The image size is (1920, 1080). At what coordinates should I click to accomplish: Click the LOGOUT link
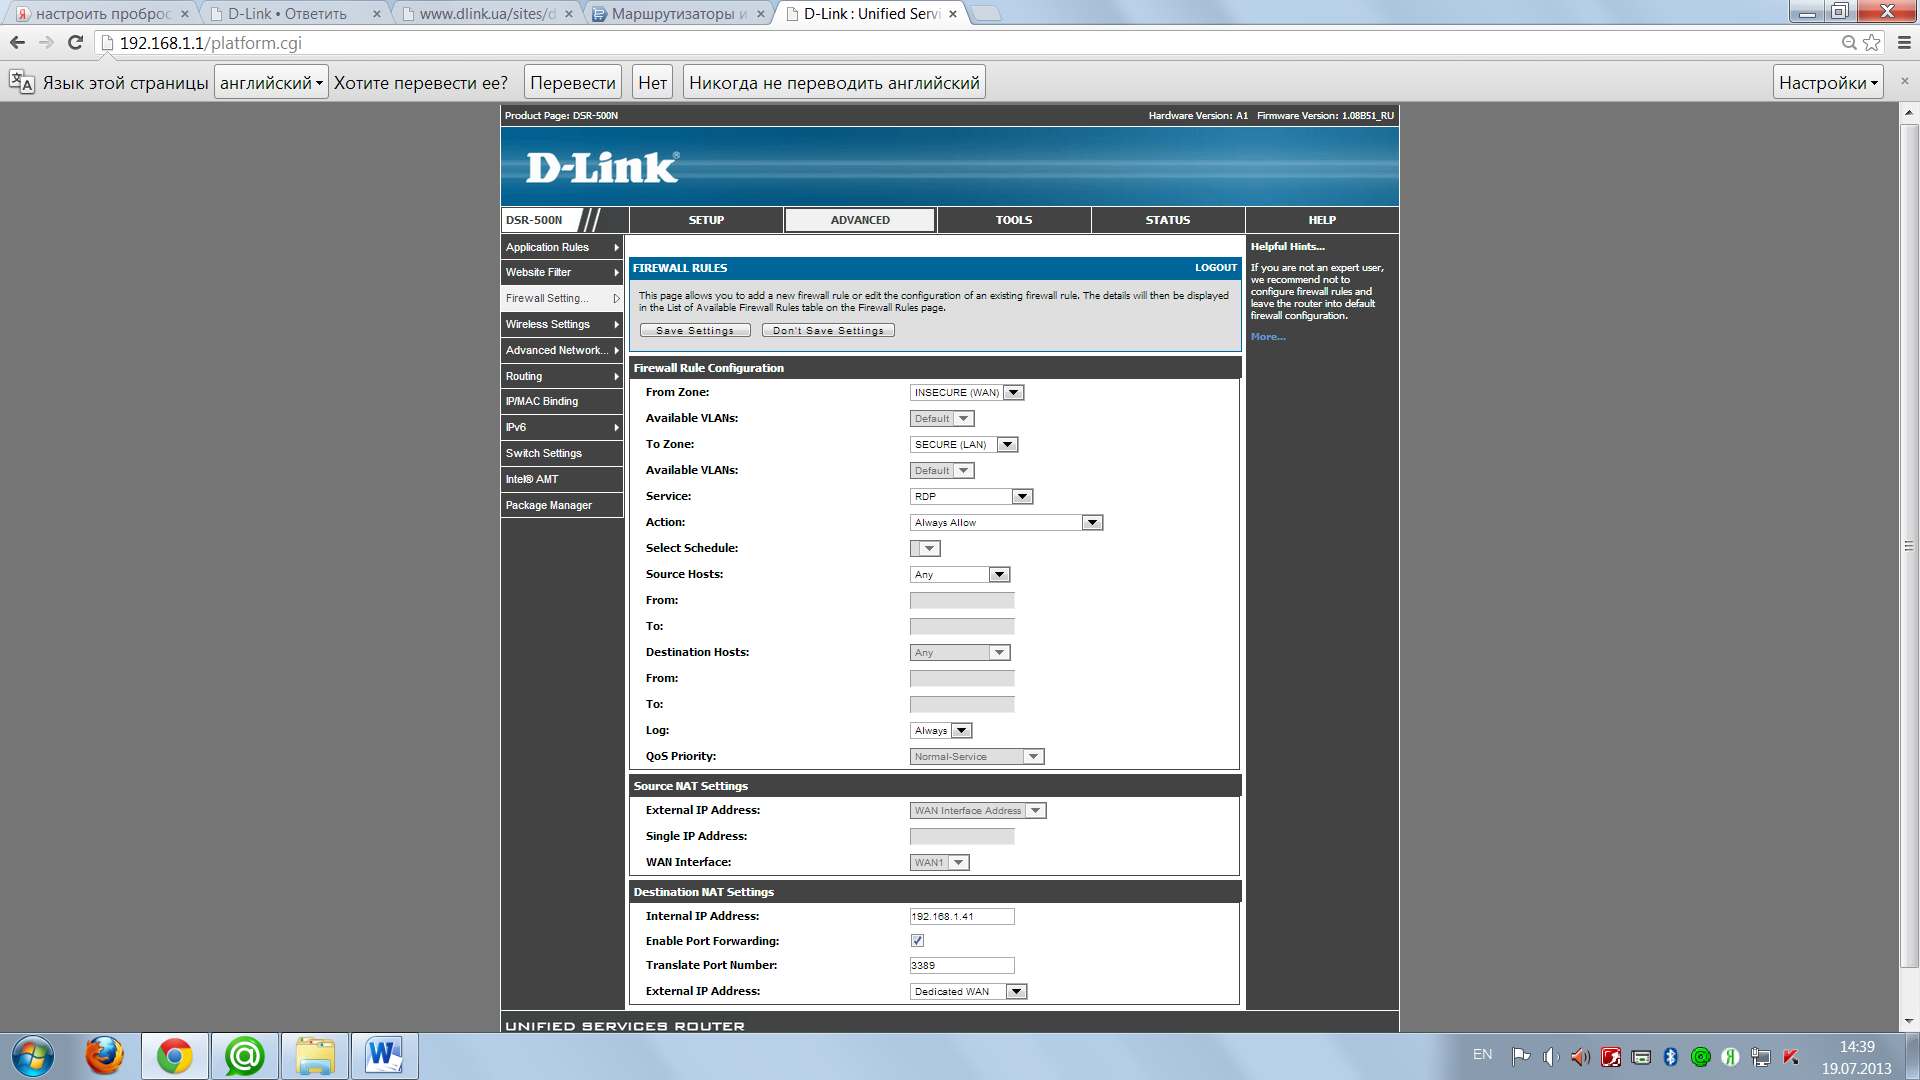1215,268
